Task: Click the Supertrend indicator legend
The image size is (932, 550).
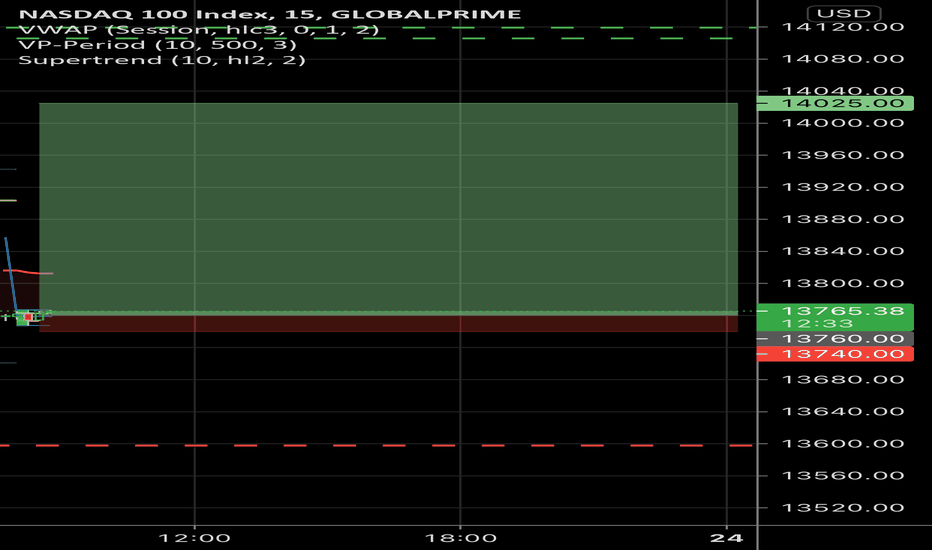Action: [x=162, y=60]
